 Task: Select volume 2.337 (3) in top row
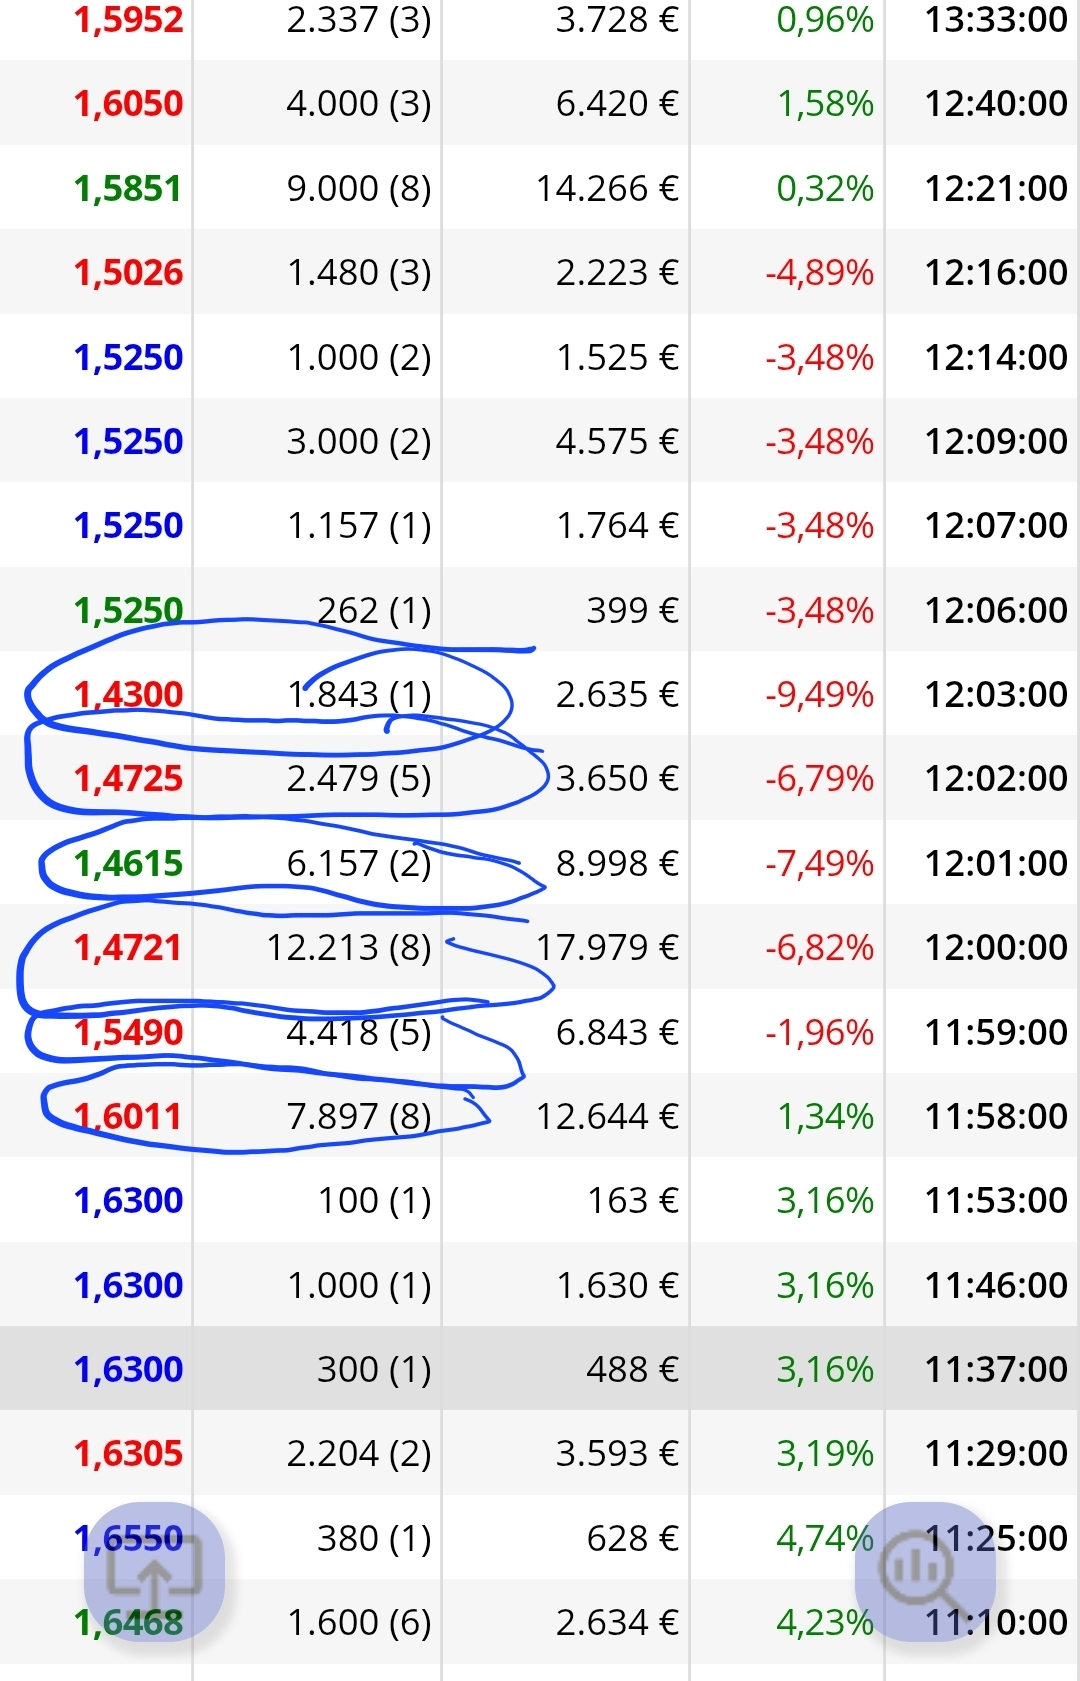point(359,19)
